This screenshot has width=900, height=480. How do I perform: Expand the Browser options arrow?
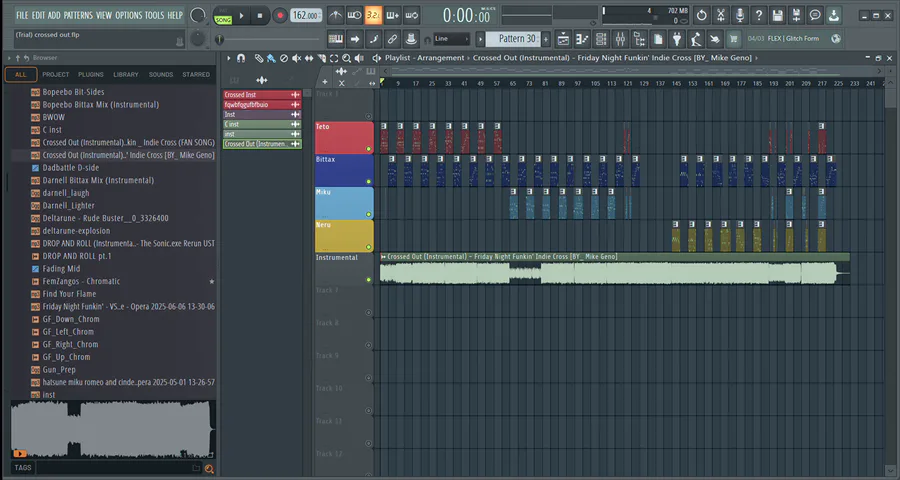tap(9, 58)
